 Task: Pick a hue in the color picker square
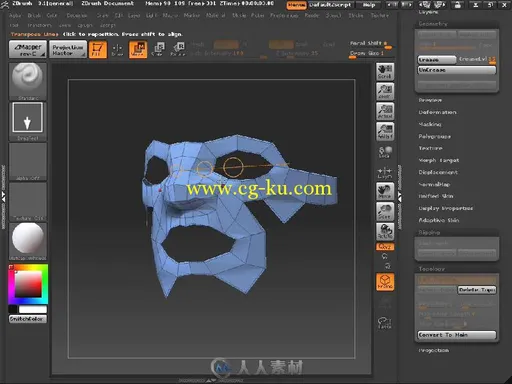28,284
